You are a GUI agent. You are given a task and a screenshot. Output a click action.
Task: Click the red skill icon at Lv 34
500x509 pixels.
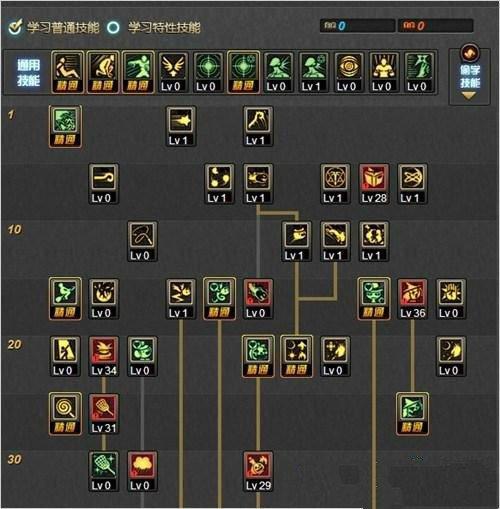point(104,357)
